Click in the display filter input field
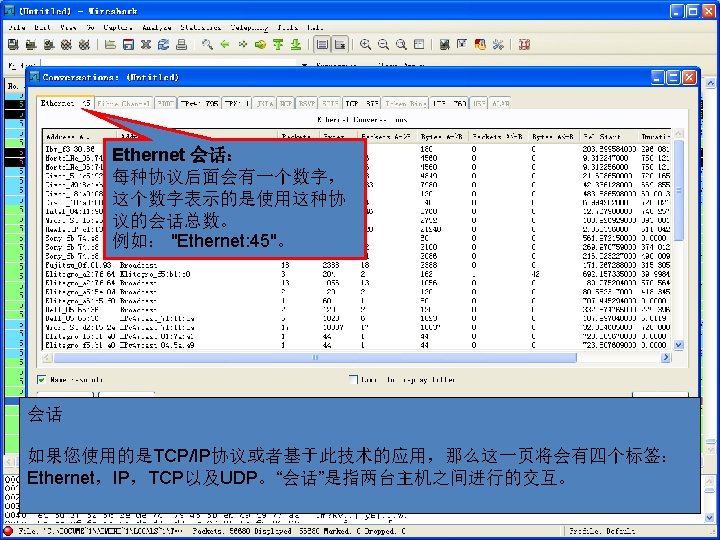Viewport: 720px width, 540px height. pyautogui.click(x=170, y=64)
